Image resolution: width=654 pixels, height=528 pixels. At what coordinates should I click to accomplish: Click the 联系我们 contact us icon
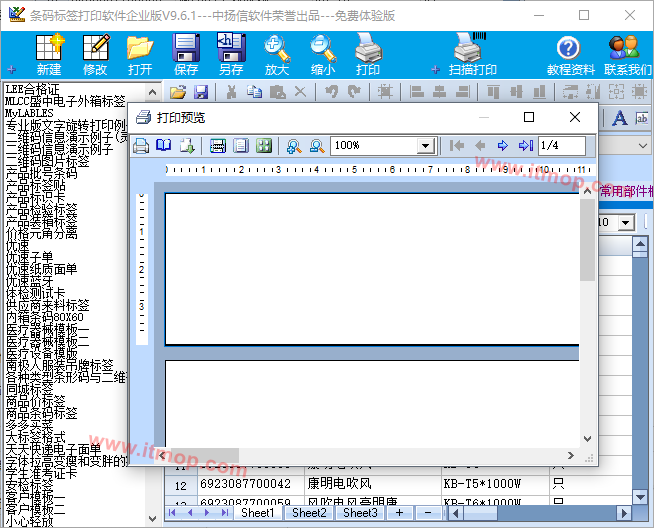click(626, 54)
